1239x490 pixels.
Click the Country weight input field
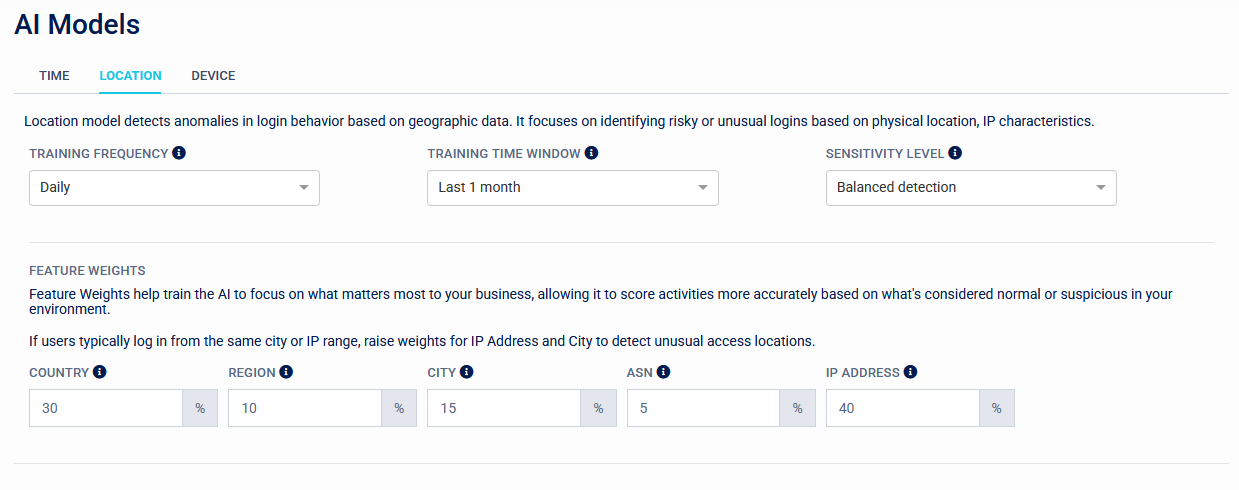tap(105, 408)
